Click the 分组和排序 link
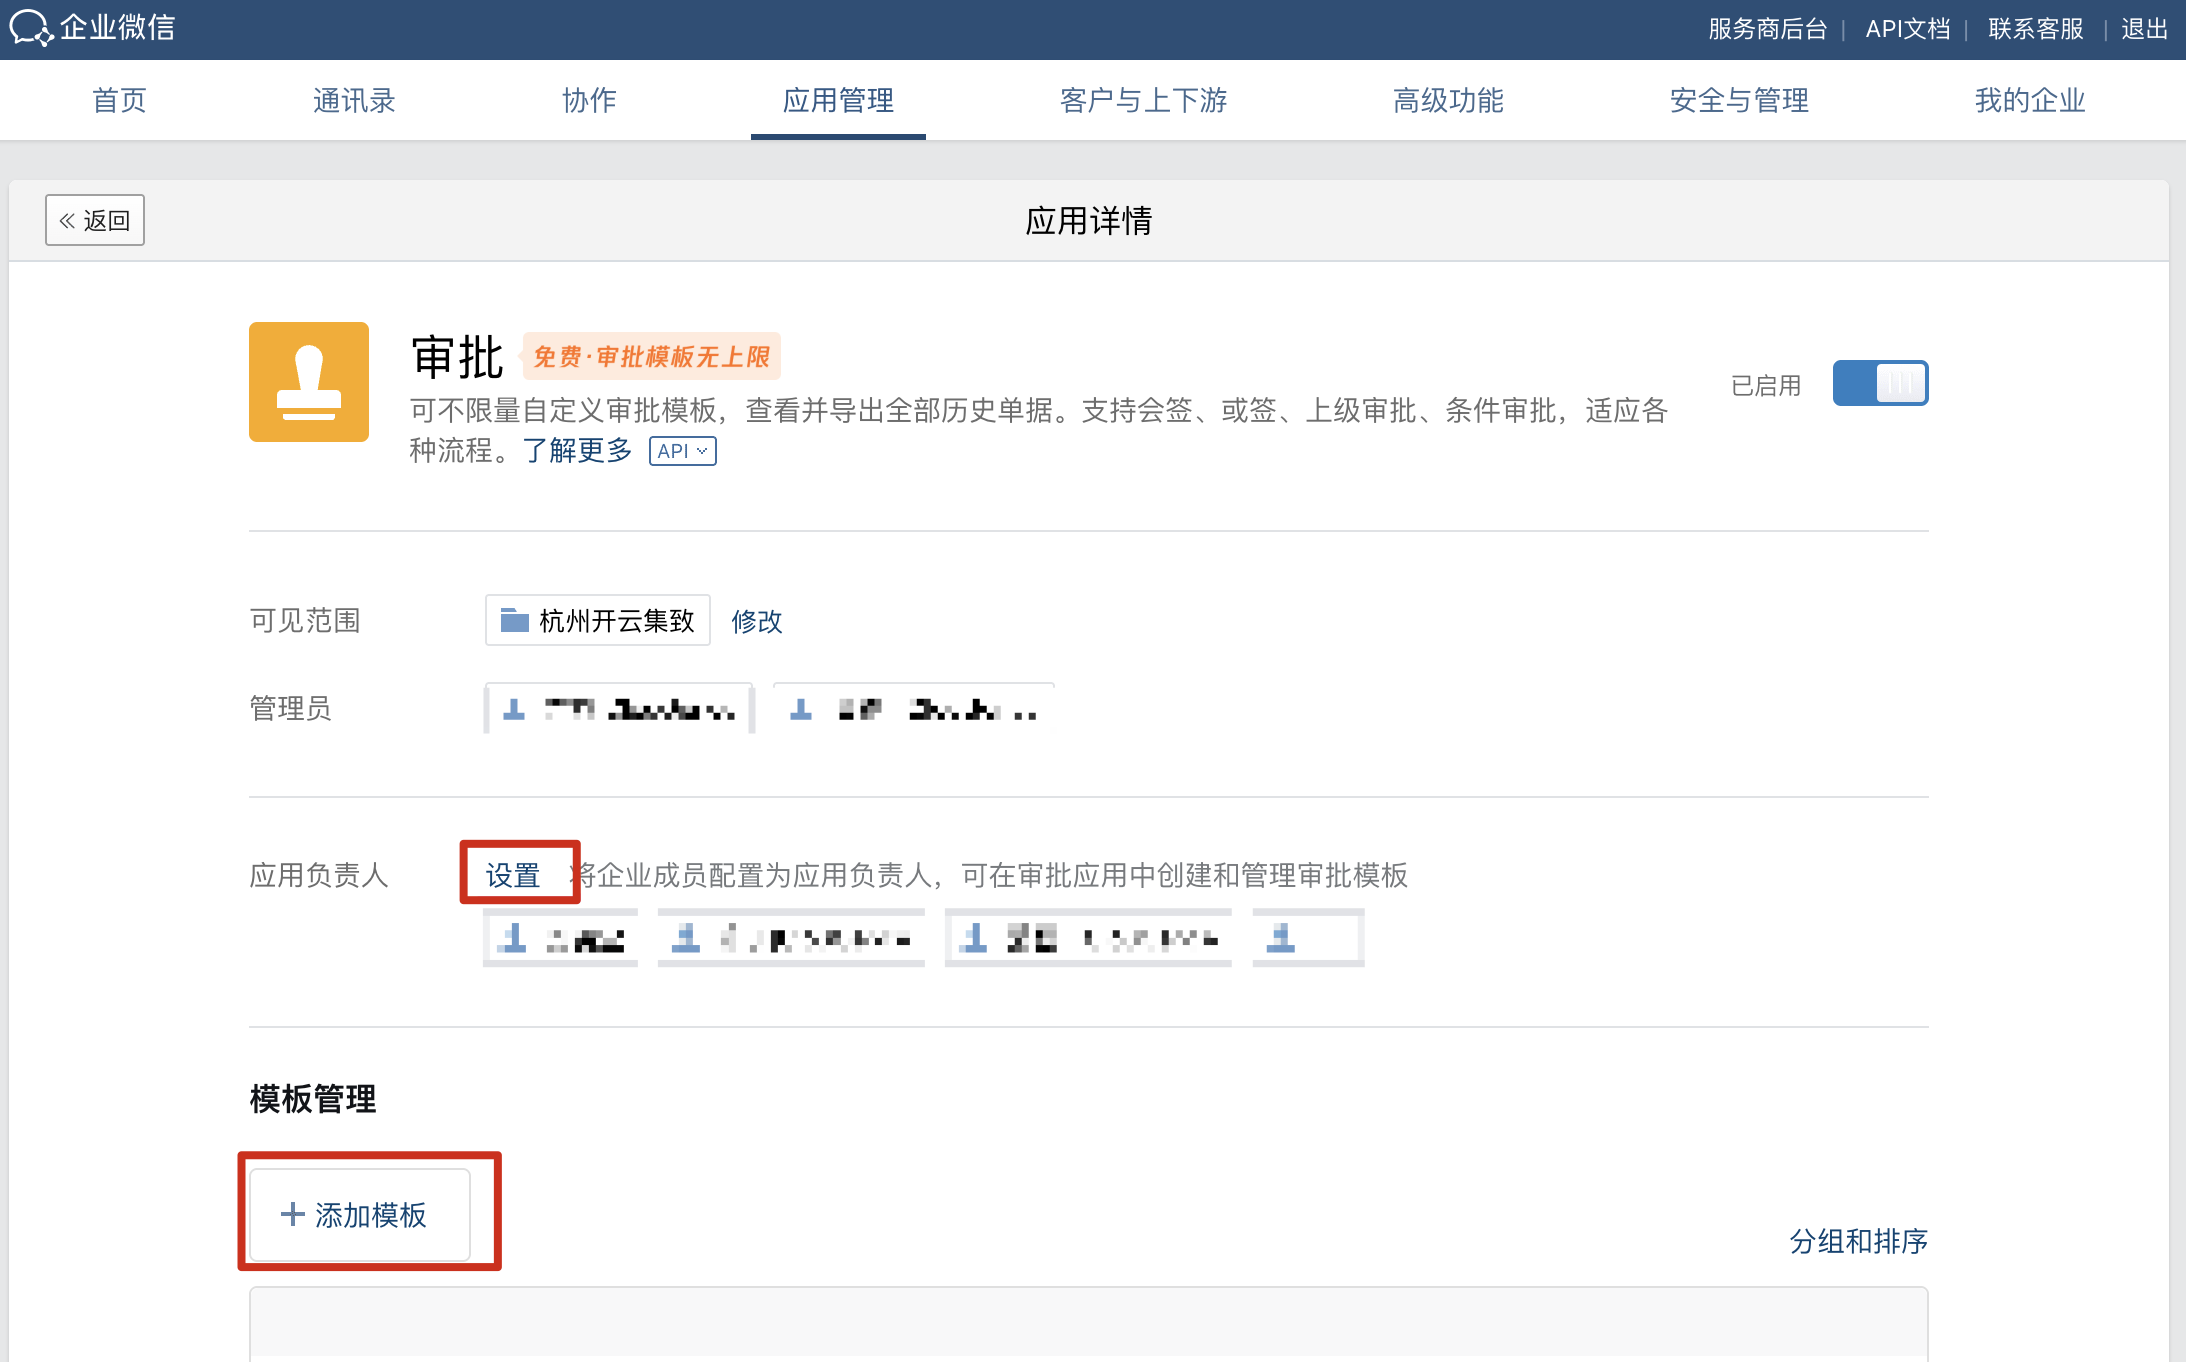The width and height of the screenshot is (2186, 1362). coord(1857,1241)
